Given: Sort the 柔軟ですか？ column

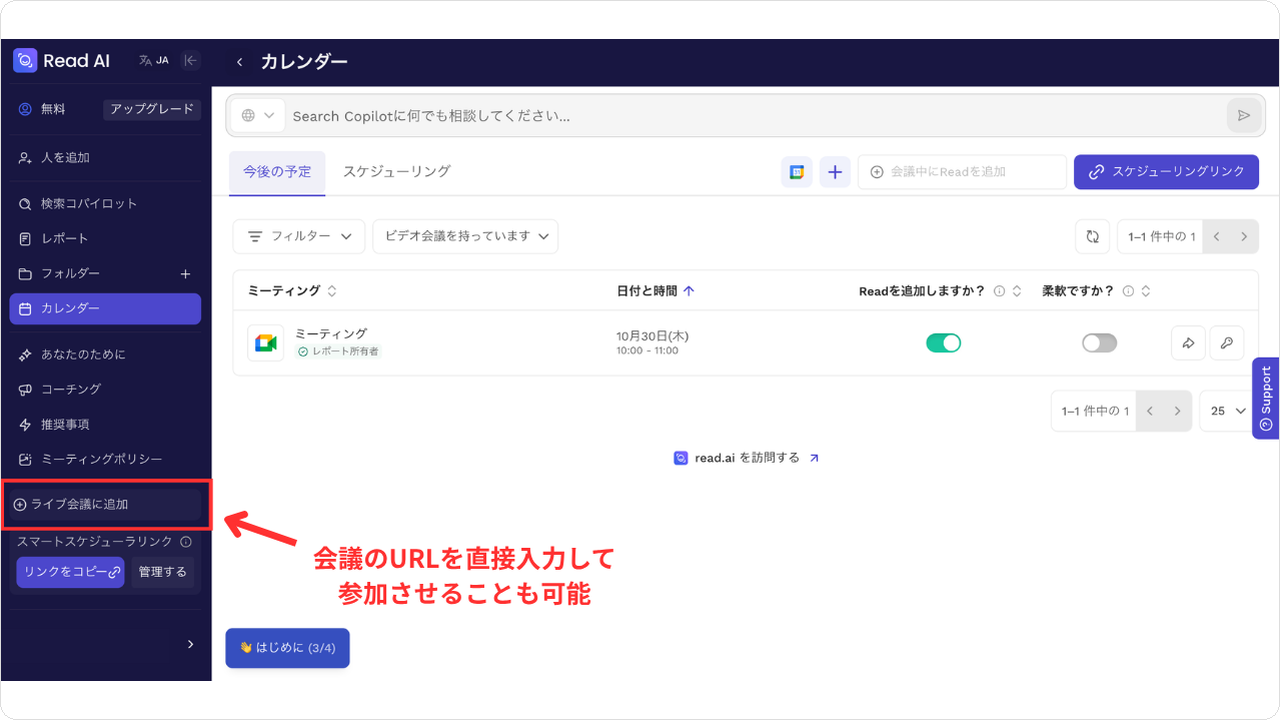Looking at the screenshot, I should pos(1146,292).
